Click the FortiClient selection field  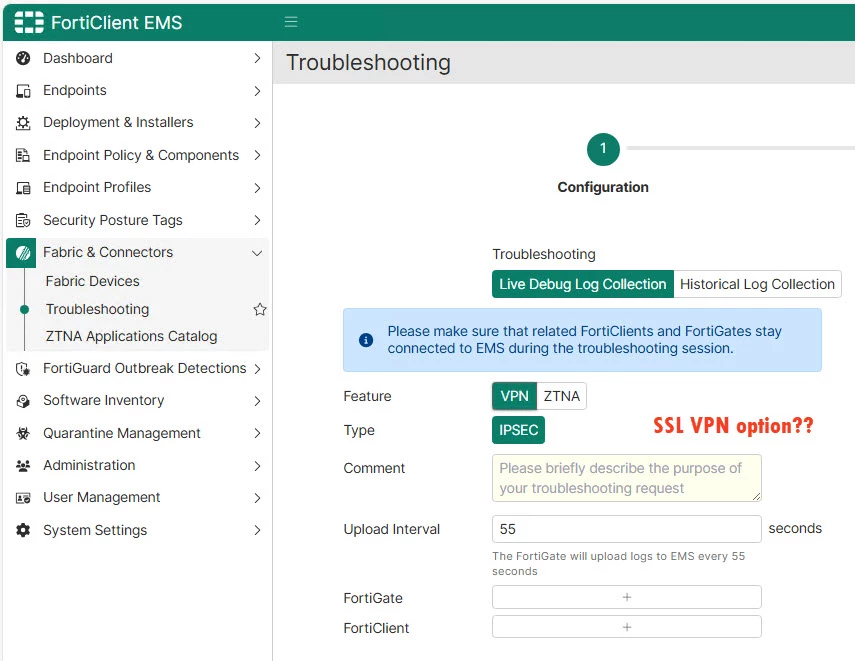[627, 627]
